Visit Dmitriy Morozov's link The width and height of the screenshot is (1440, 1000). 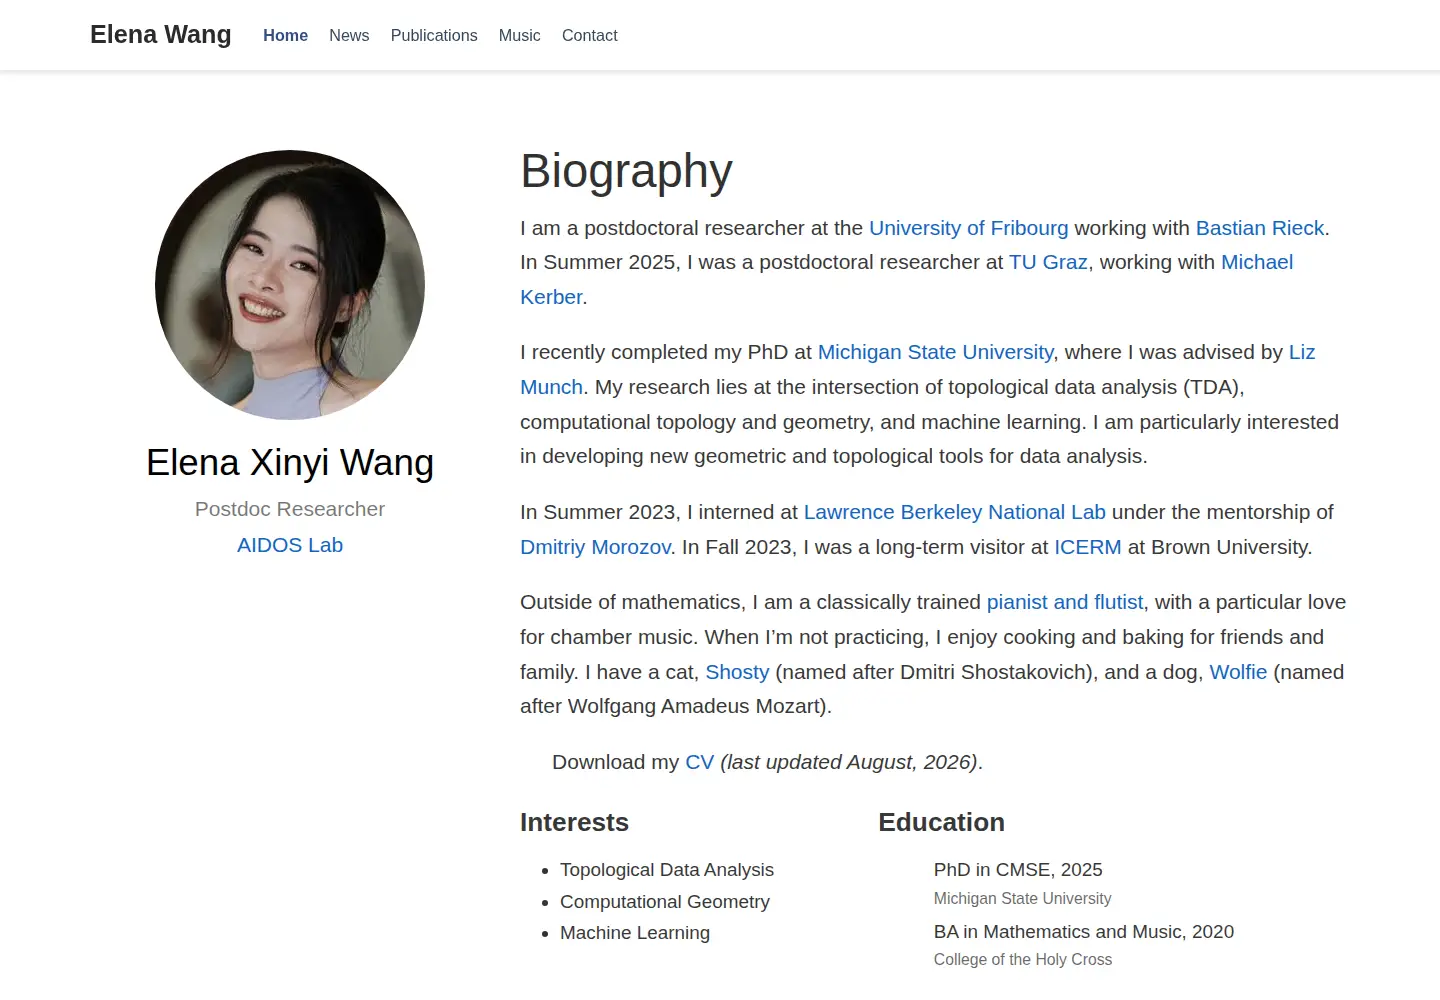tap(595, 547)
